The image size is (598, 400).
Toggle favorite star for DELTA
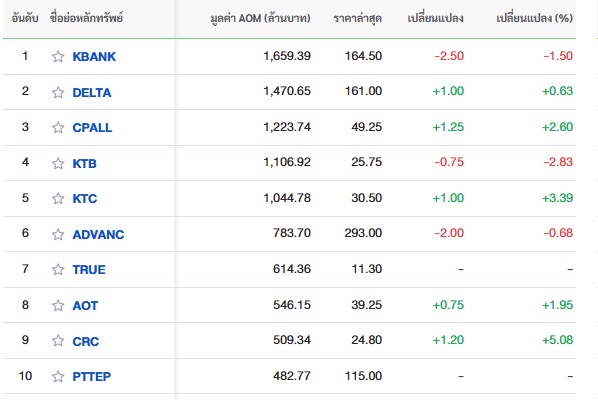pos(58,92)
